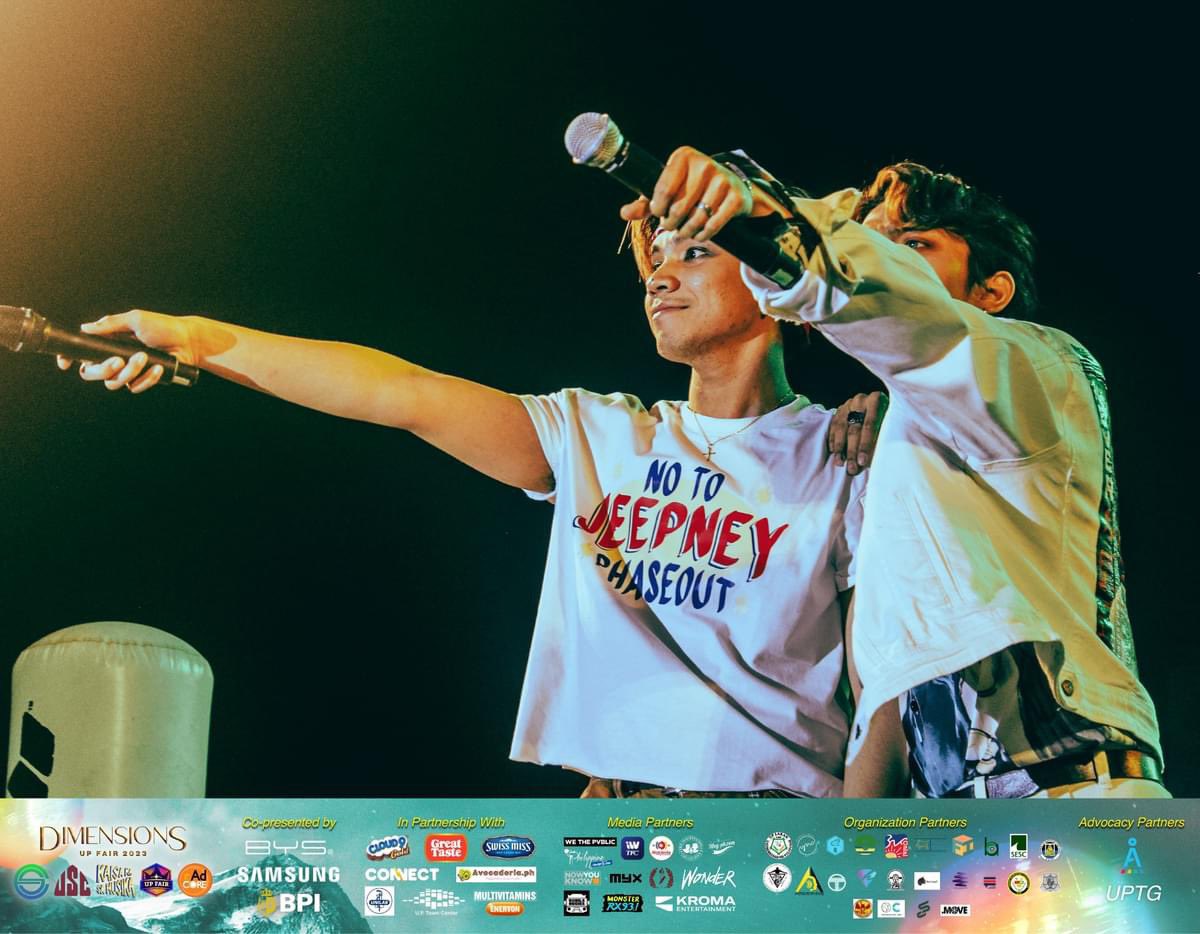Click the Kroma Entertainment logo
1200x934 pixels.
(704, 903)
